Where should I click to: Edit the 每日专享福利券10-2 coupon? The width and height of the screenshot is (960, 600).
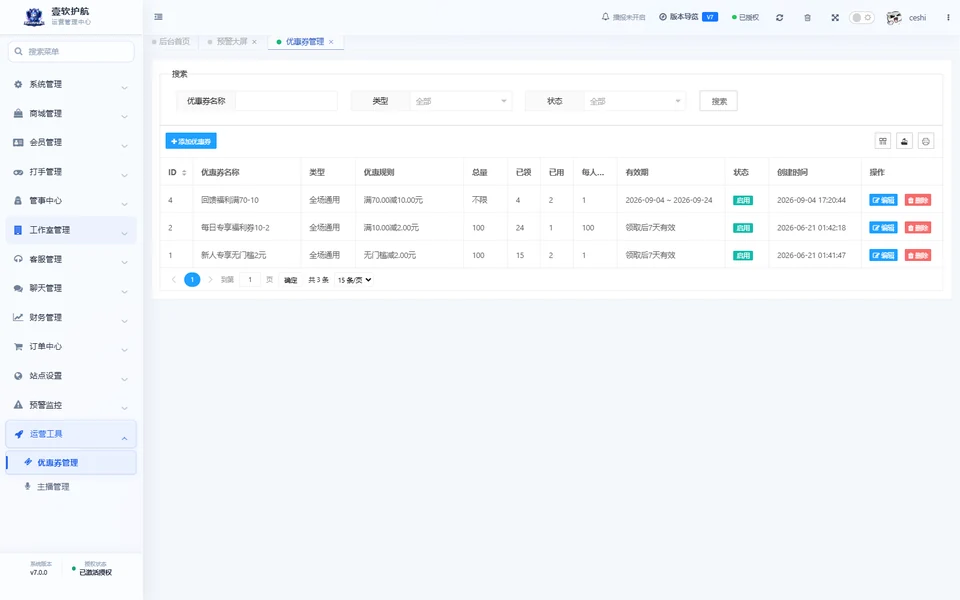pos(883,228)
